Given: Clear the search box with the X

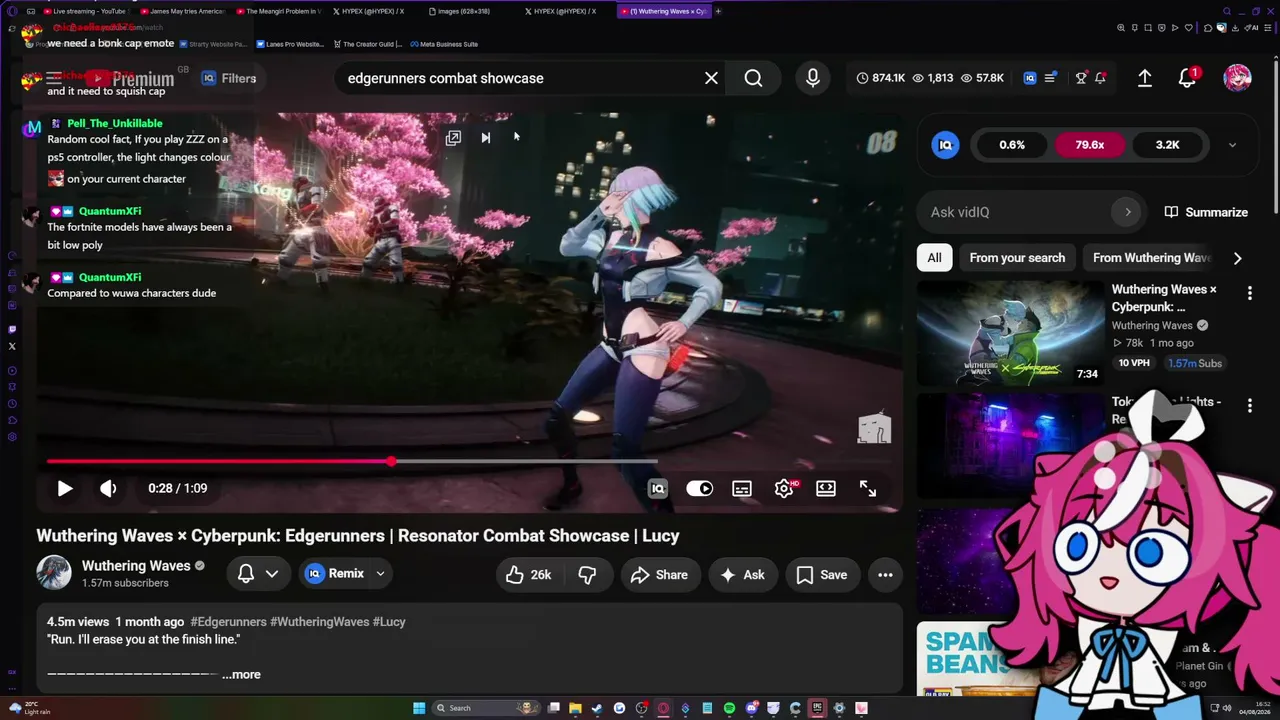Looking at the screenshot, I should click(x=711, y=78).
